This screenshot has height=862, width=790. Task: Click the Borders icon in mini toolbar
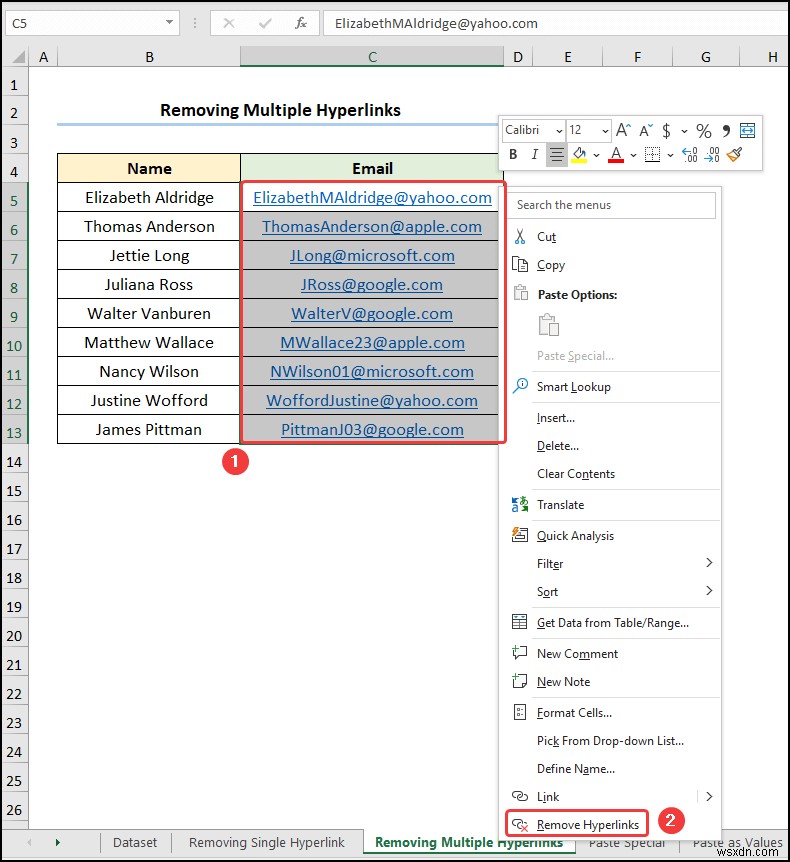653,154
